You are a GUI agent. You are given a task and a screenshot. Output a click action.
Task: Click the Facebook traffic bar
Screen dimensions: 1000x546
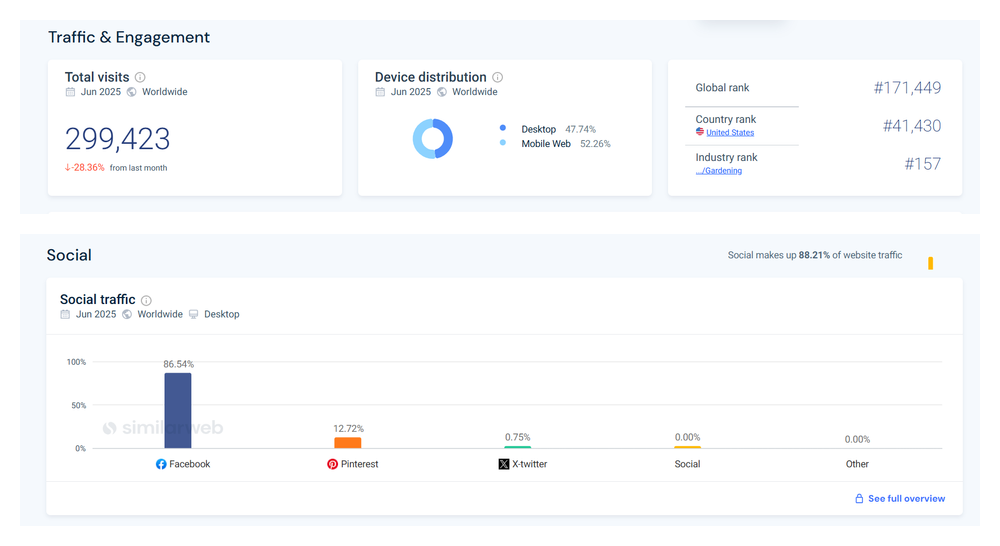pos(178,410)
